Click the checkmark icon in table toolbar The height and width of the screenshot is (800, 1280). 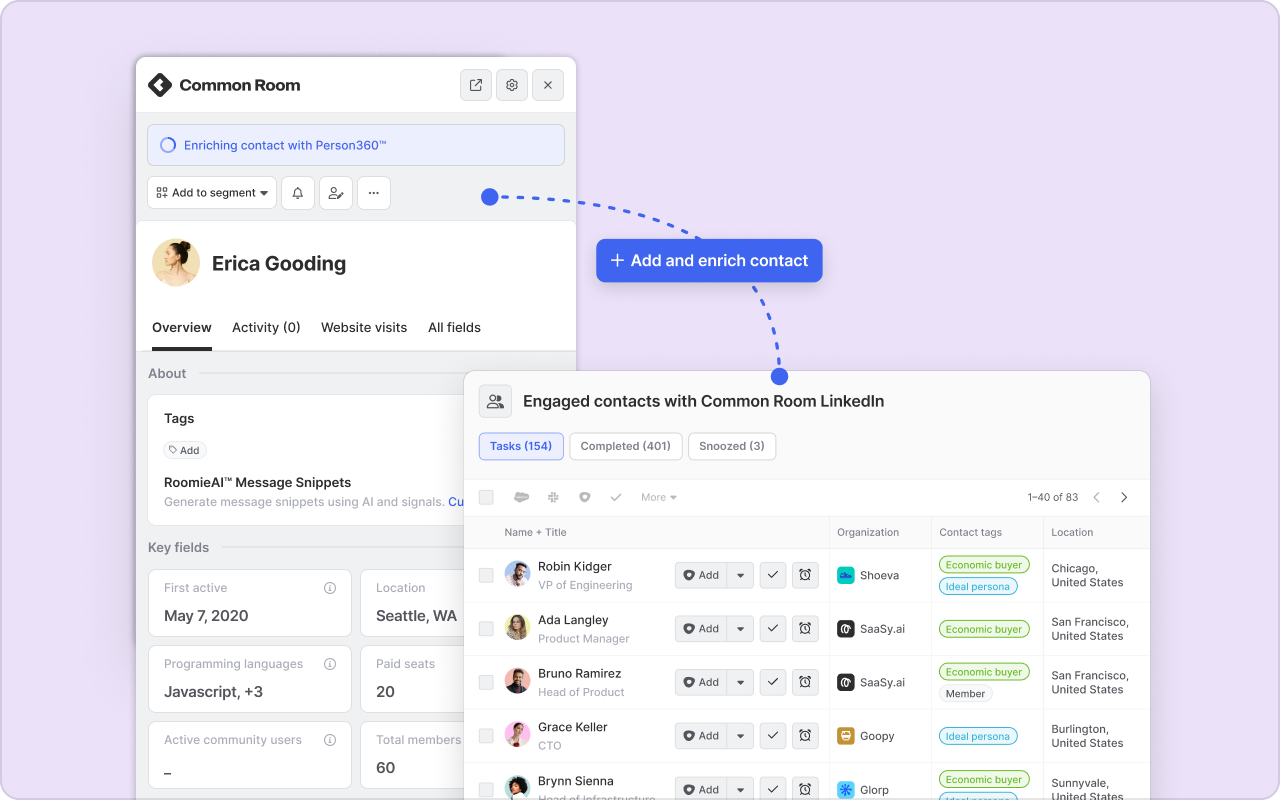click(x=616, y=497)
